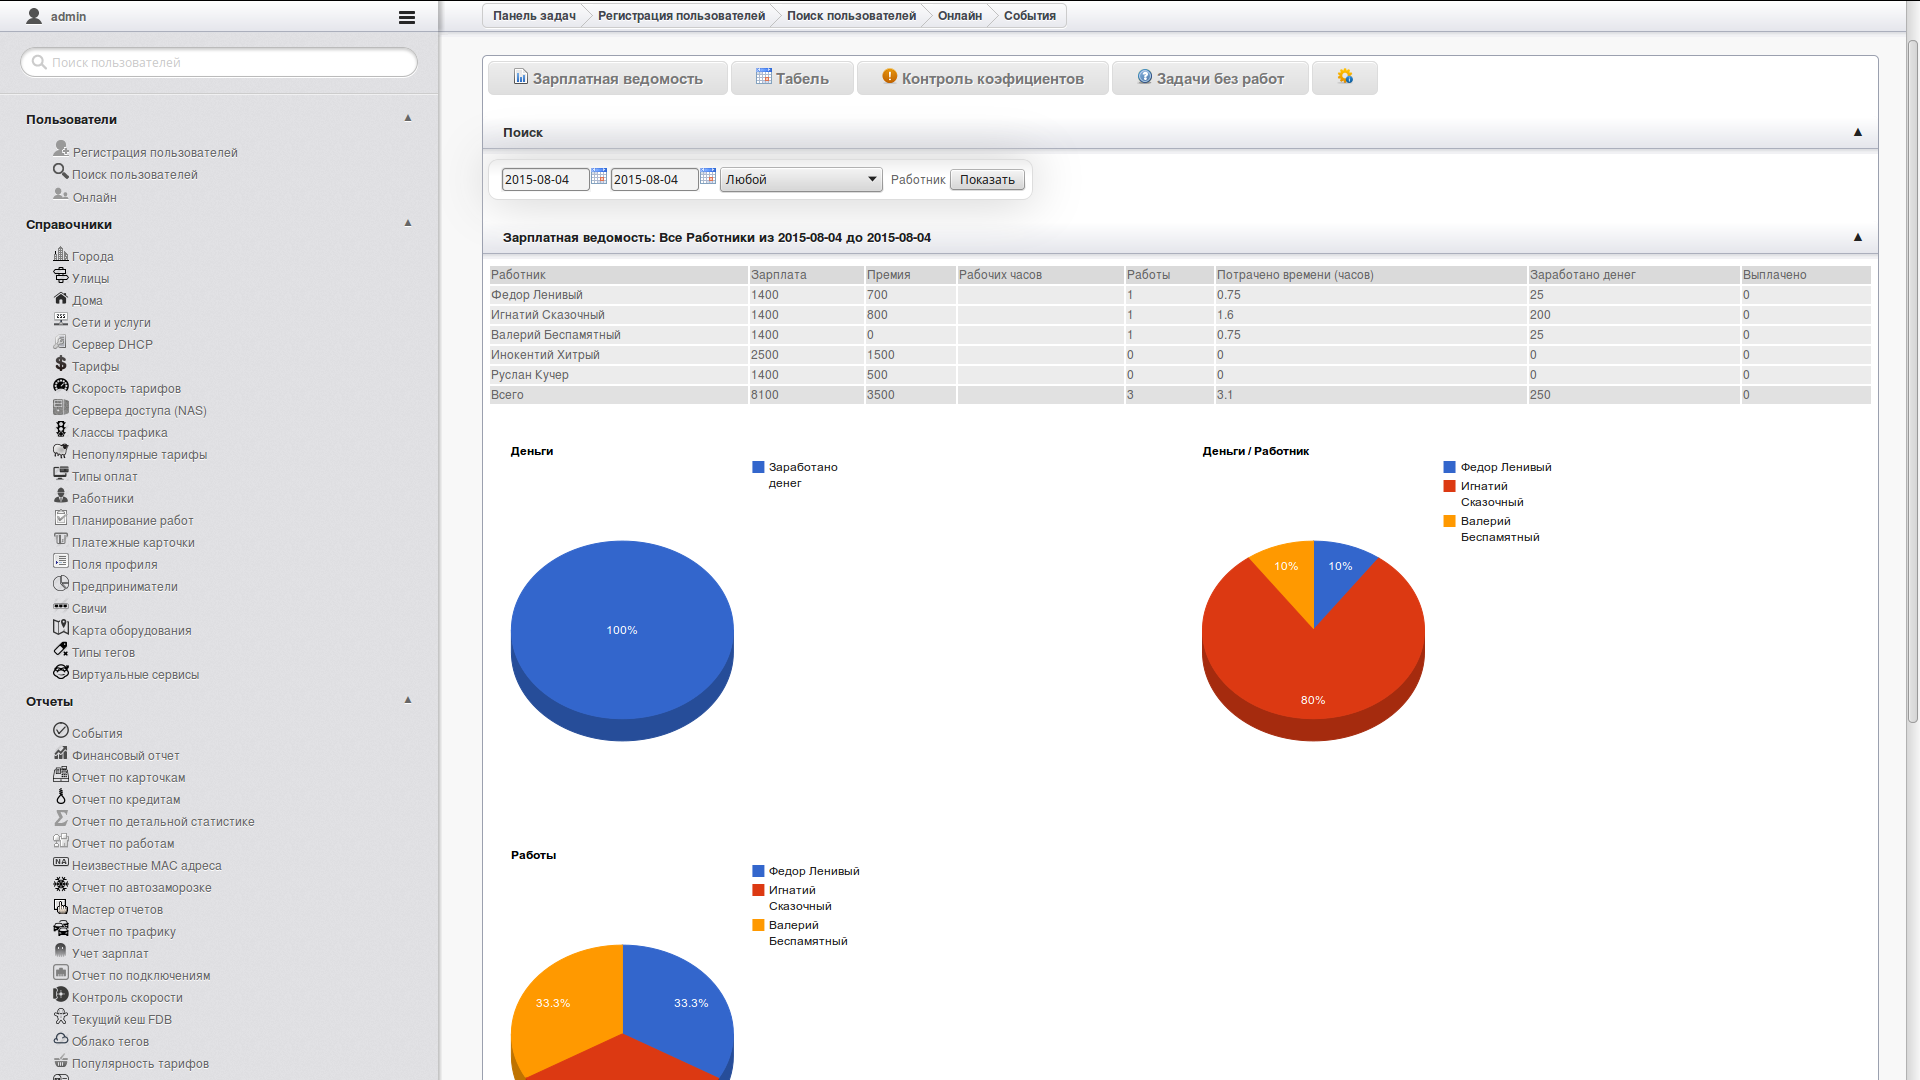Image resolution: width=1920 pixels, height=1080 pixels.
Task: Click the Поиск пользователей magnifier icon in the sidebar
Action: point(61,172)
